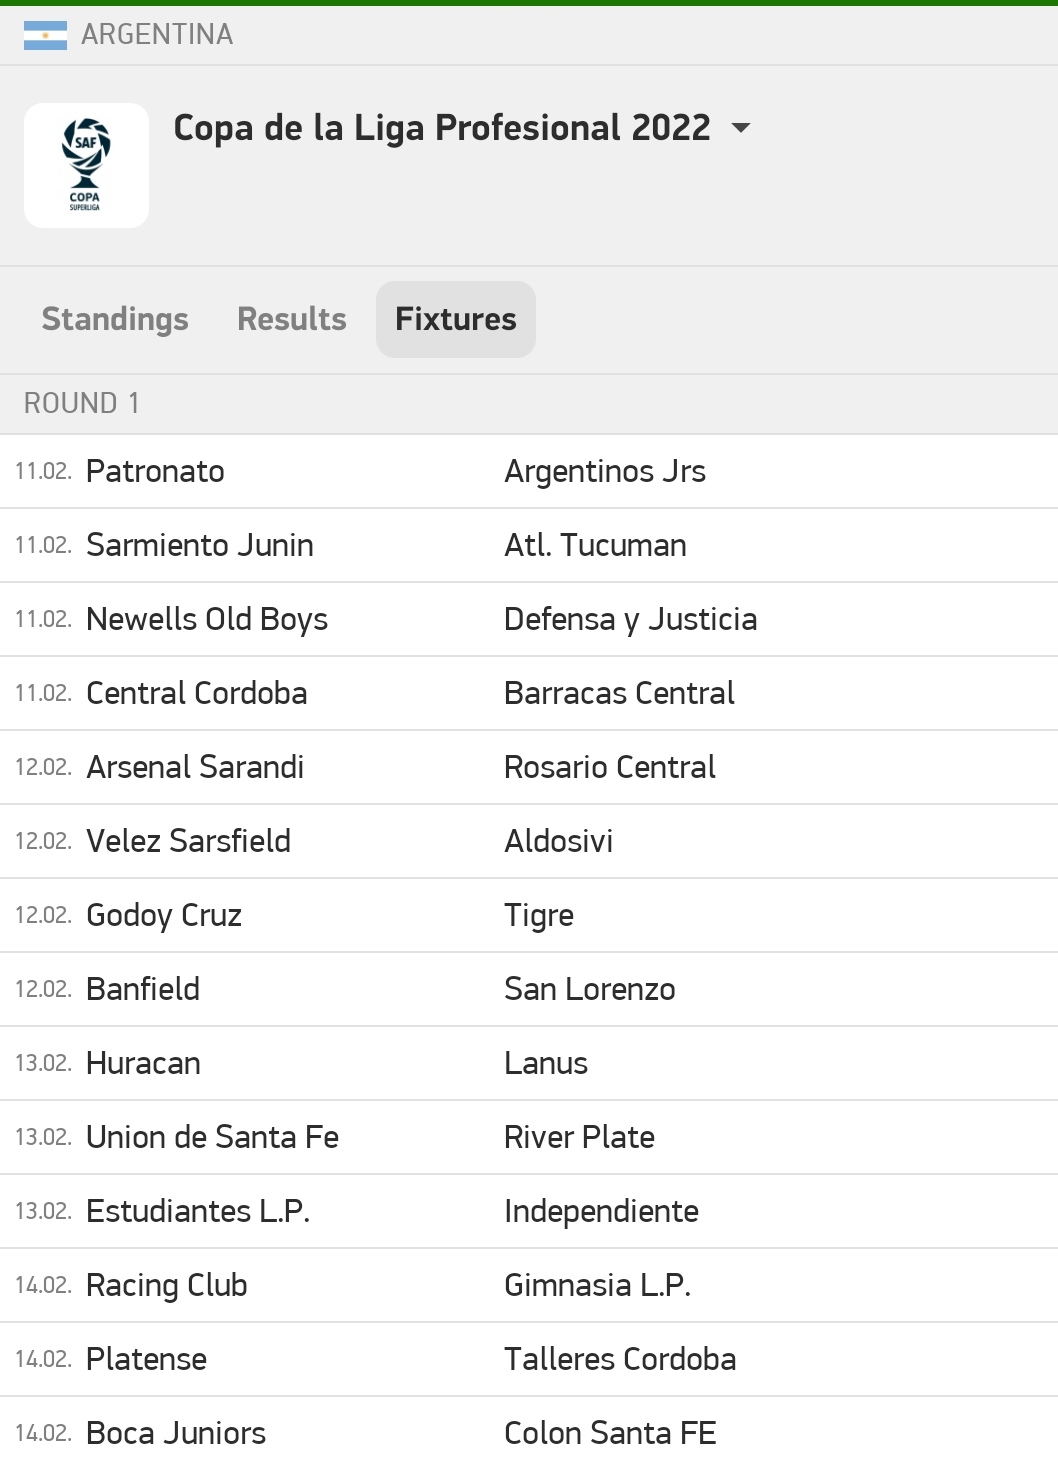Open the Patronato vs Argentinos Jrs fixture
Viewport: 1058px width, 1468px height.
click(529, 471)
